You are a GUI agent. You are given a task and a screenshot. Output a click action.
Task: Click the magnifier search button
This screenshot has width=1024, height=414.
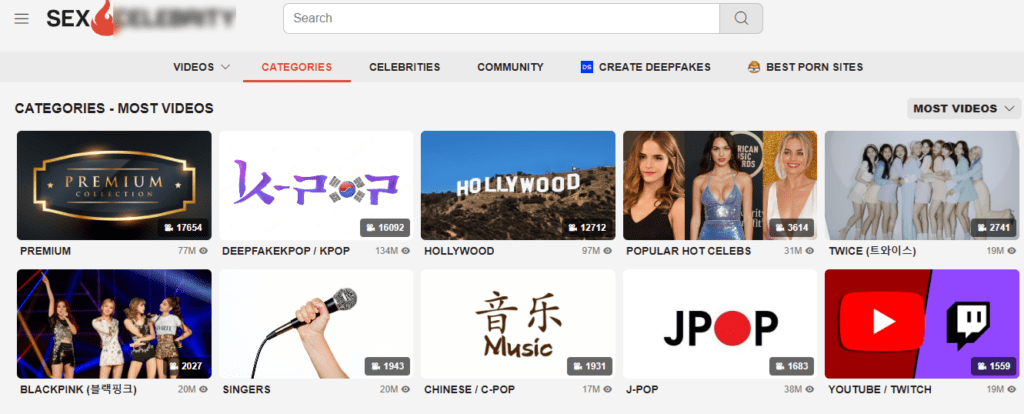(741, 18)
